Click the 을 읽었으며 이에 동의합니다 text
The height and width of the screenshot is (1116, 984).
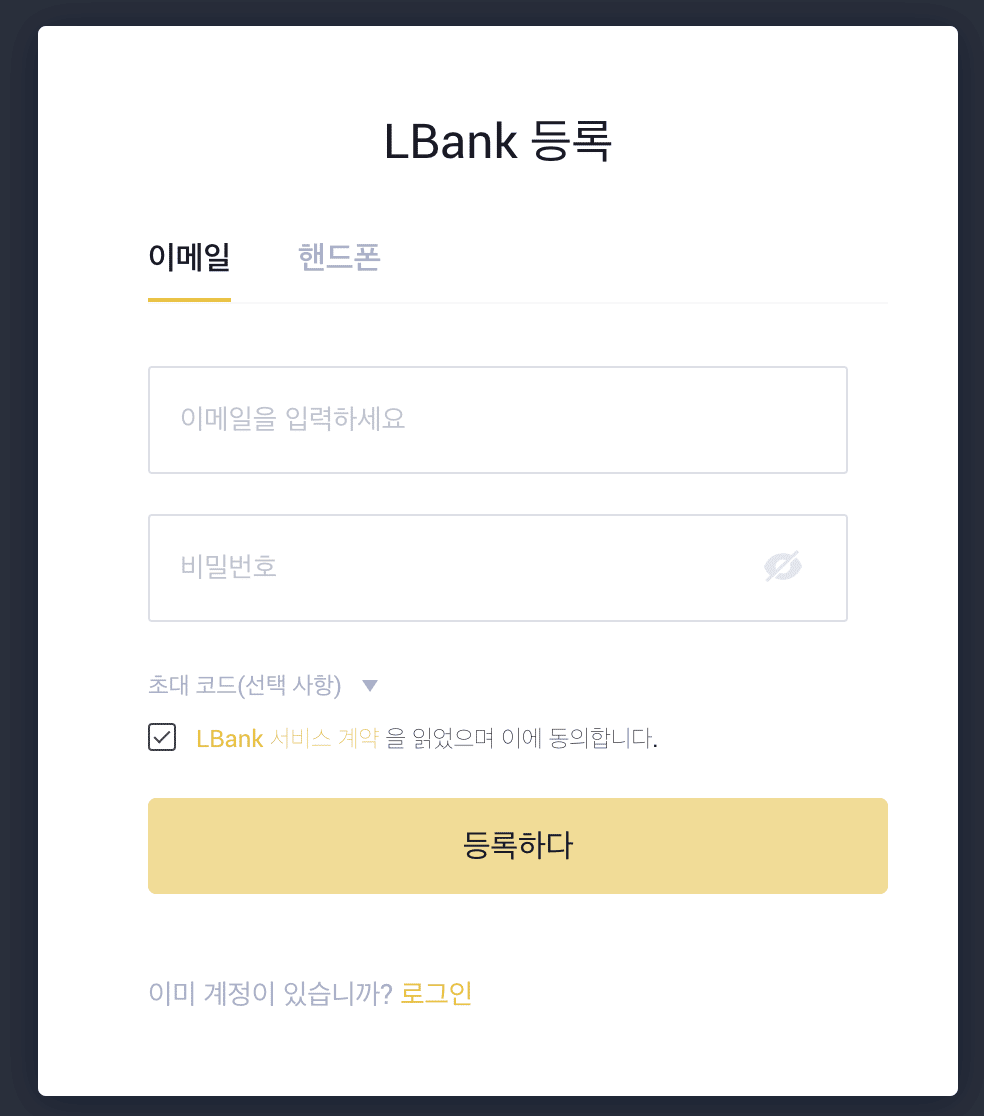click(521, 739)
